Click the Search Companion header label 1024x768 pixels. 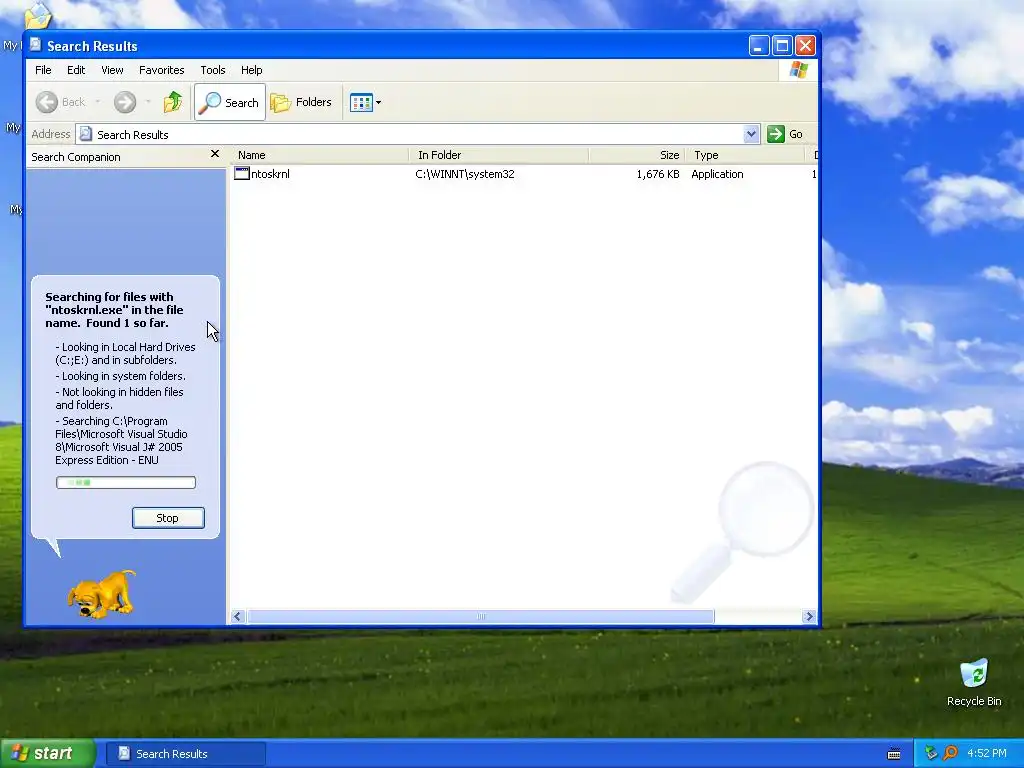point(76,157)
